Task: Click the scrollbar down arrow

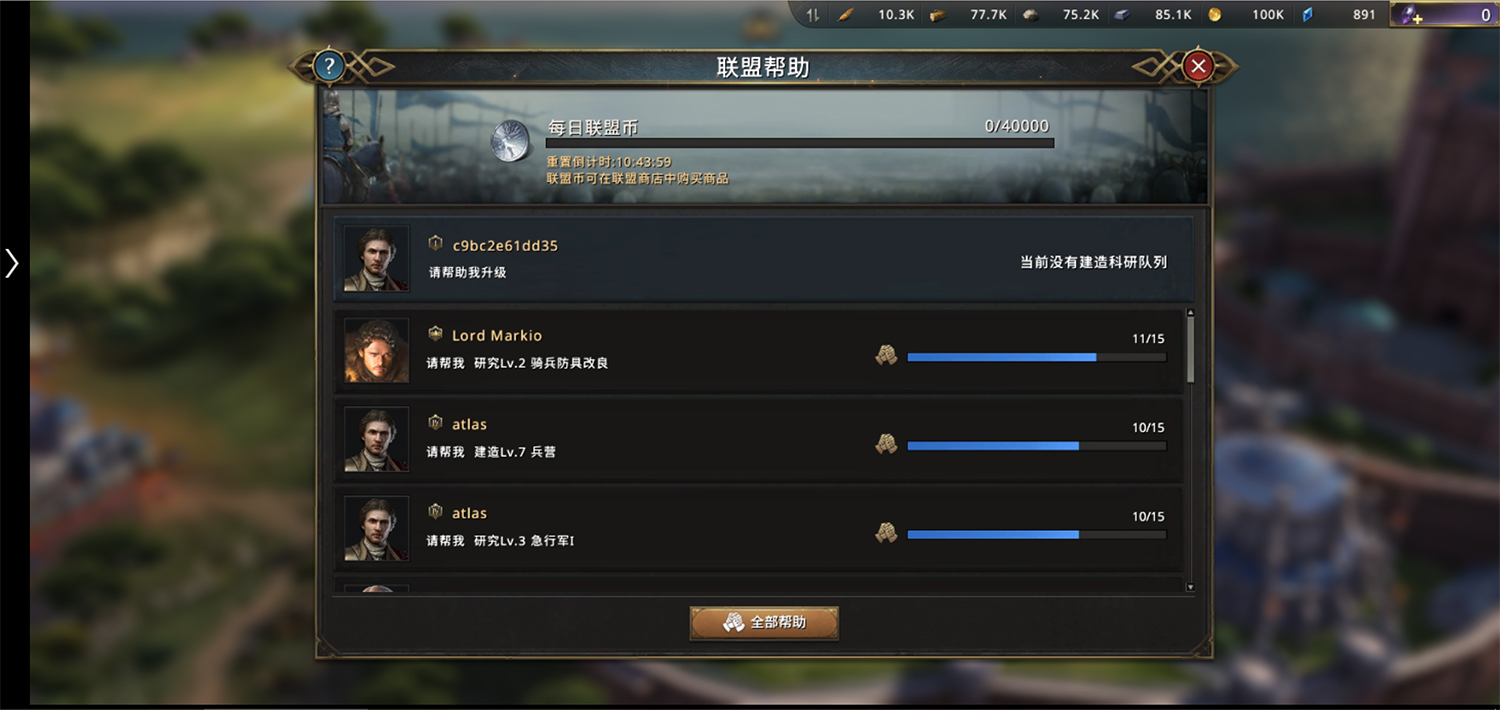Action: tap(1190, 587)
